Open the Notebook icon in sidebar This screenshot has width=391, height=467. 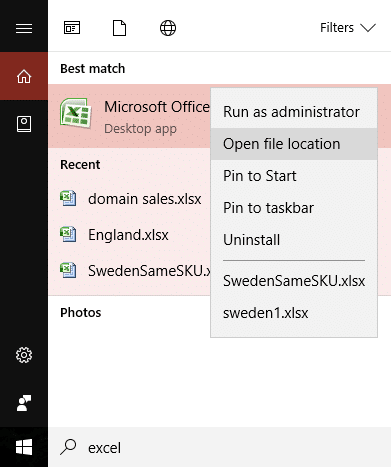[x=24, y=124]
